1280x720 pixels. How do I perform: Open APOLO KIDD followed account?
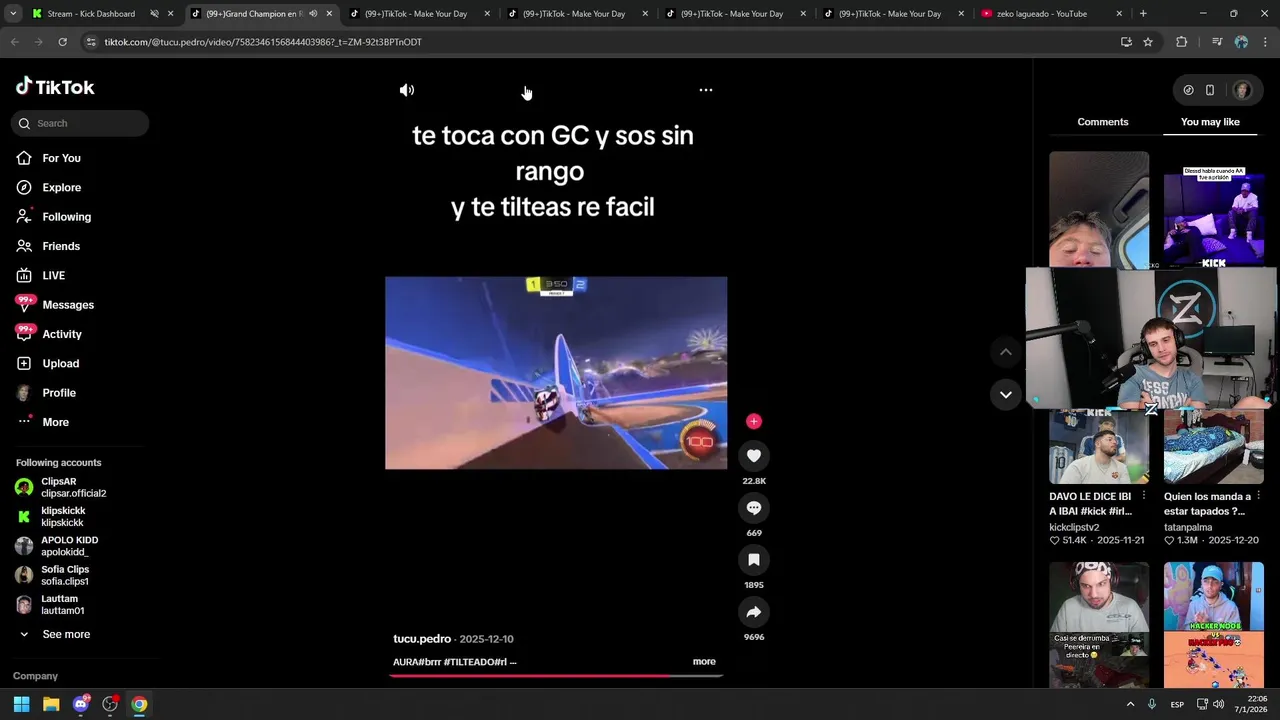click(x=69, y=546)
